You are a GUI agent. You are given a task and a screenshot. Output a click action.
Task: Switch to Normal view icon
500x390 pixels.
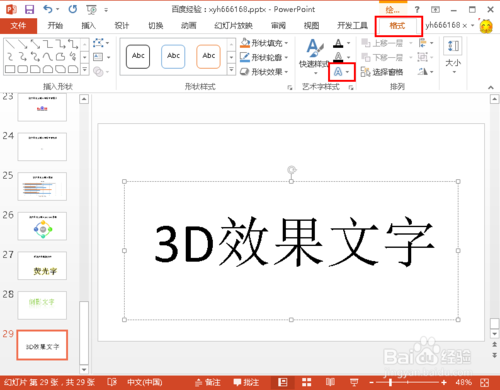[283, 382]
